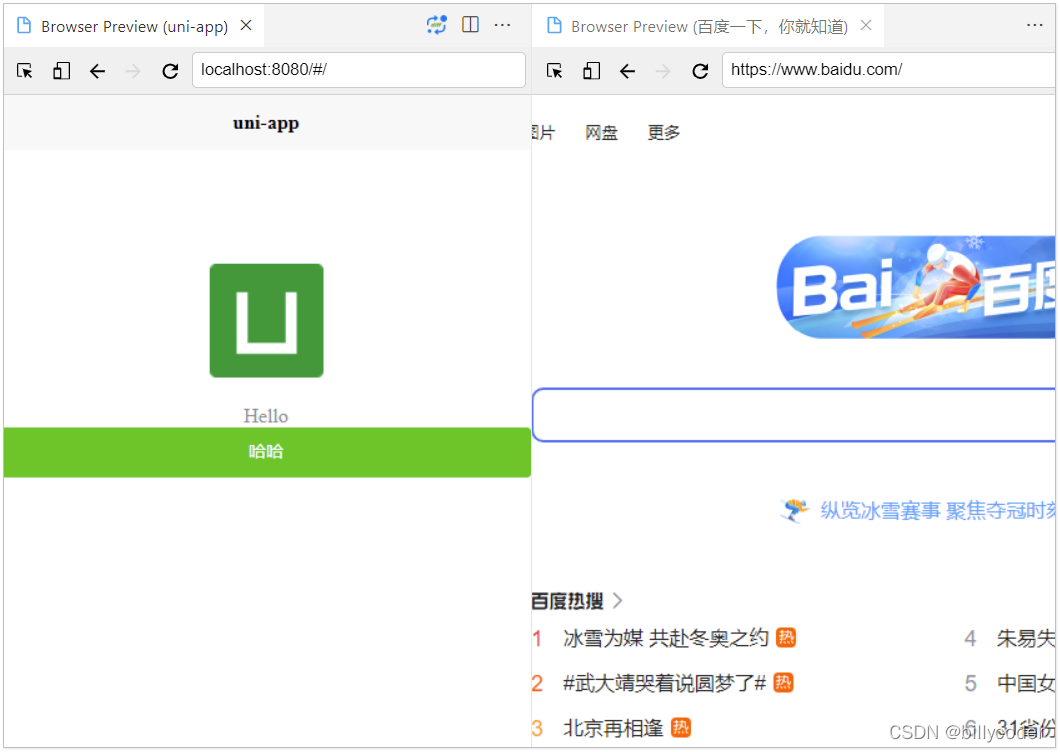Click the sync refresh icon in tab bar
1060x752 pixels.
[x=437, y=25]
